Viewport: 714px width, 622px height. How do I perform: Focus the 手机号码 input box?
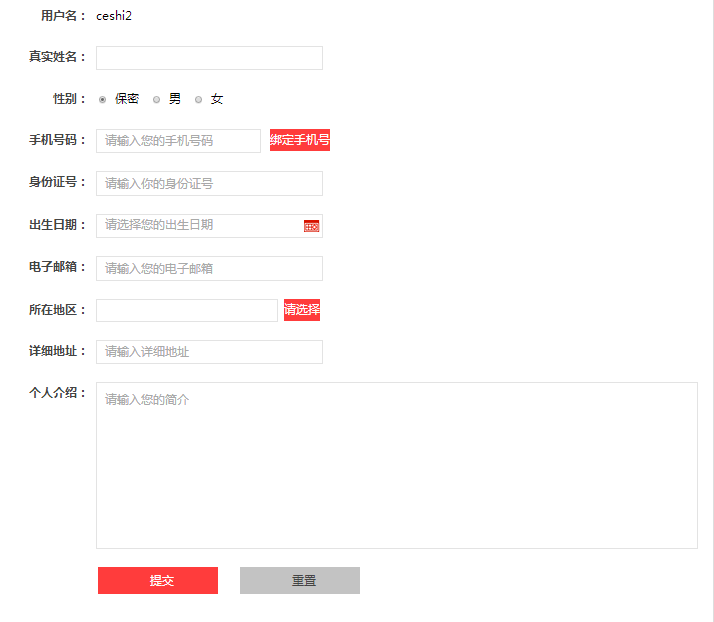[178, 141]
